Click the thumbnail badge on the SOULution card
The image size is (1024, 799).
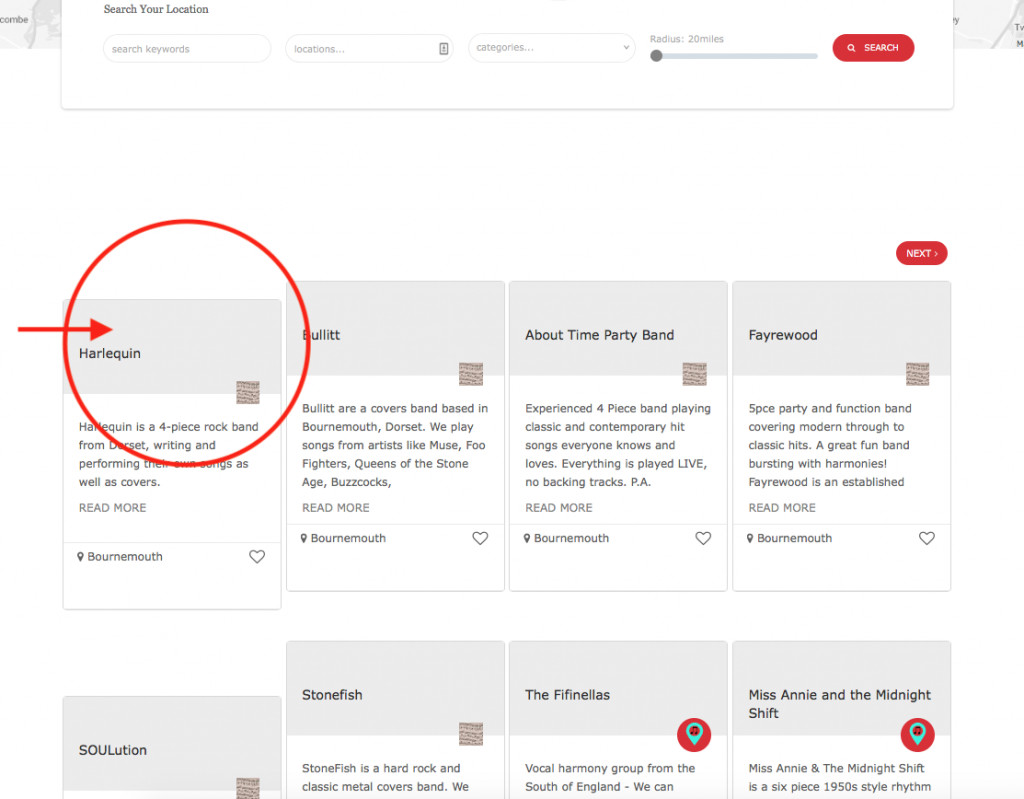point(248,789)
